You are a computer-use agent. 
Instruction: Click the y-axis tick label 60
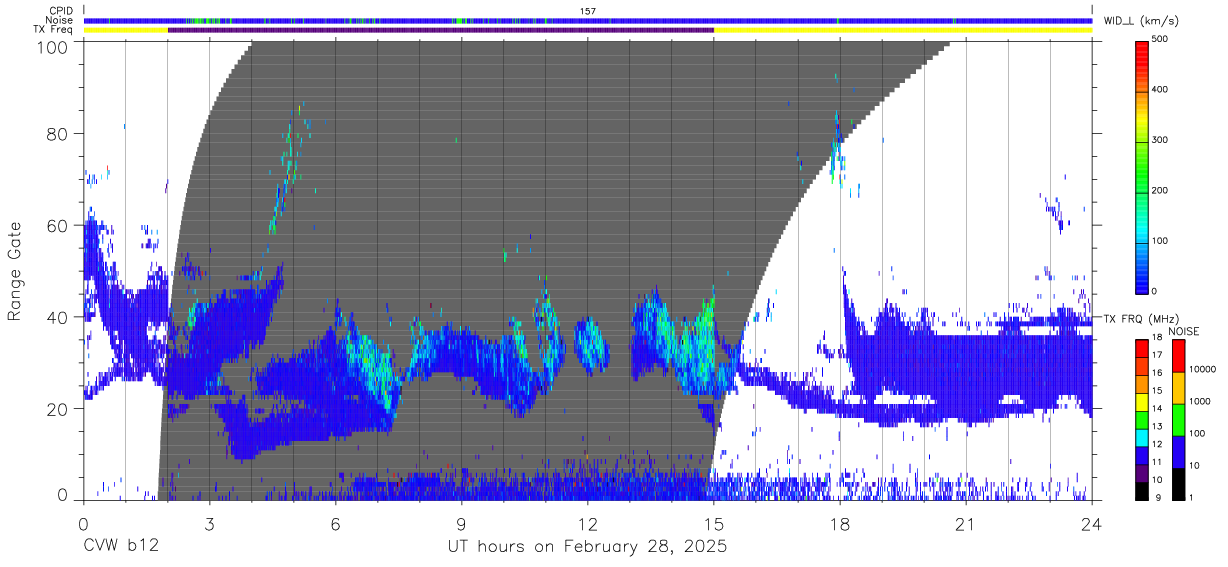point(59,225)
